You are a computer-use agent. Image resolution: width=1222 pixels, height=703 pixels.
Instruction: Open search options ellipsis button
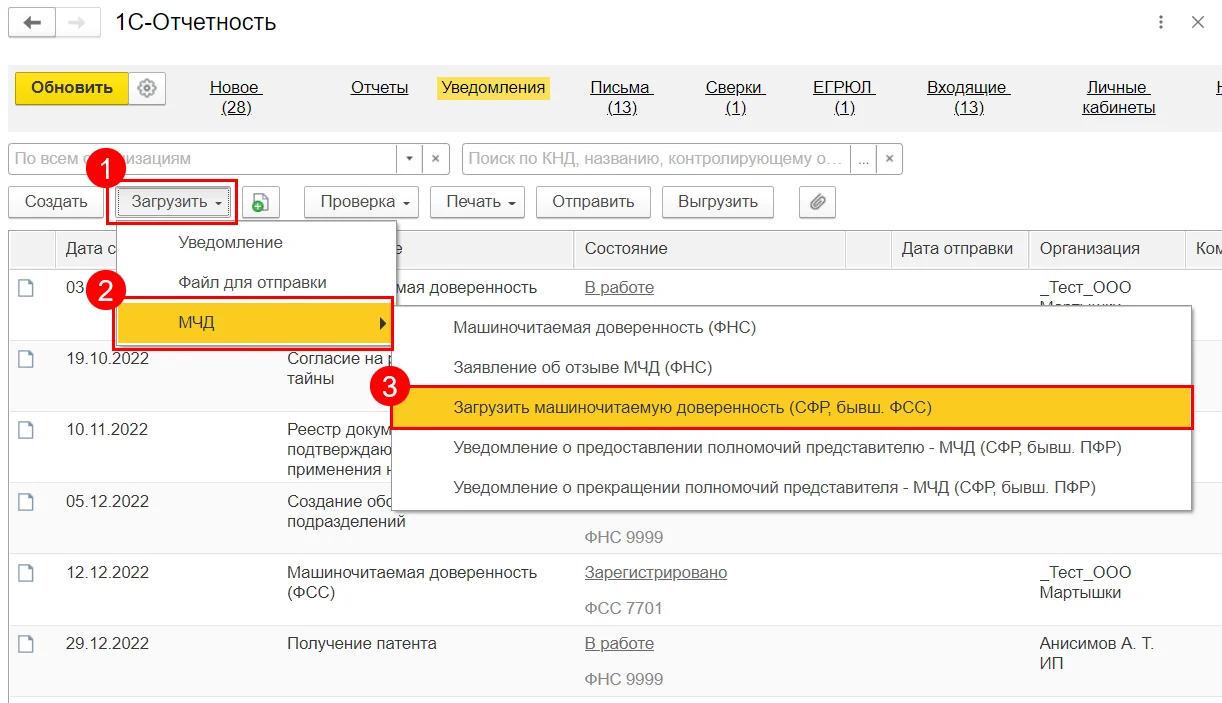[863, 158]
